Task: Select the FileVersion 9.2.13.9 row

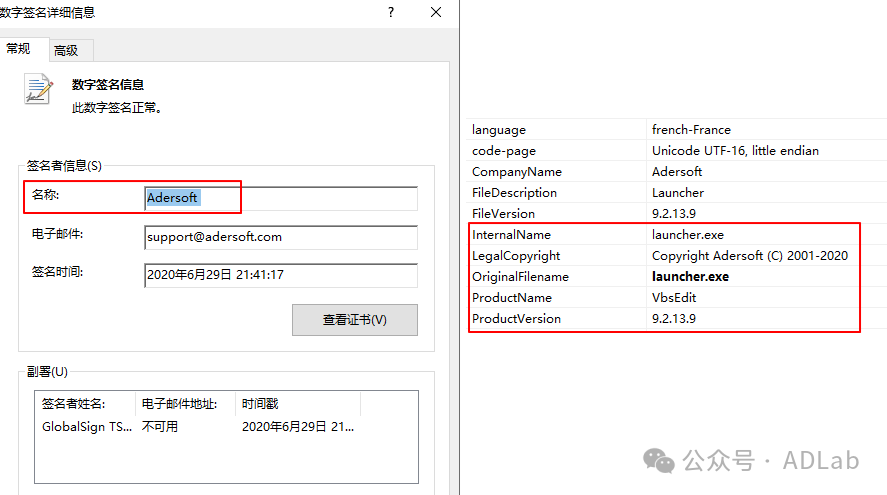Action: (x=664, y=214)
